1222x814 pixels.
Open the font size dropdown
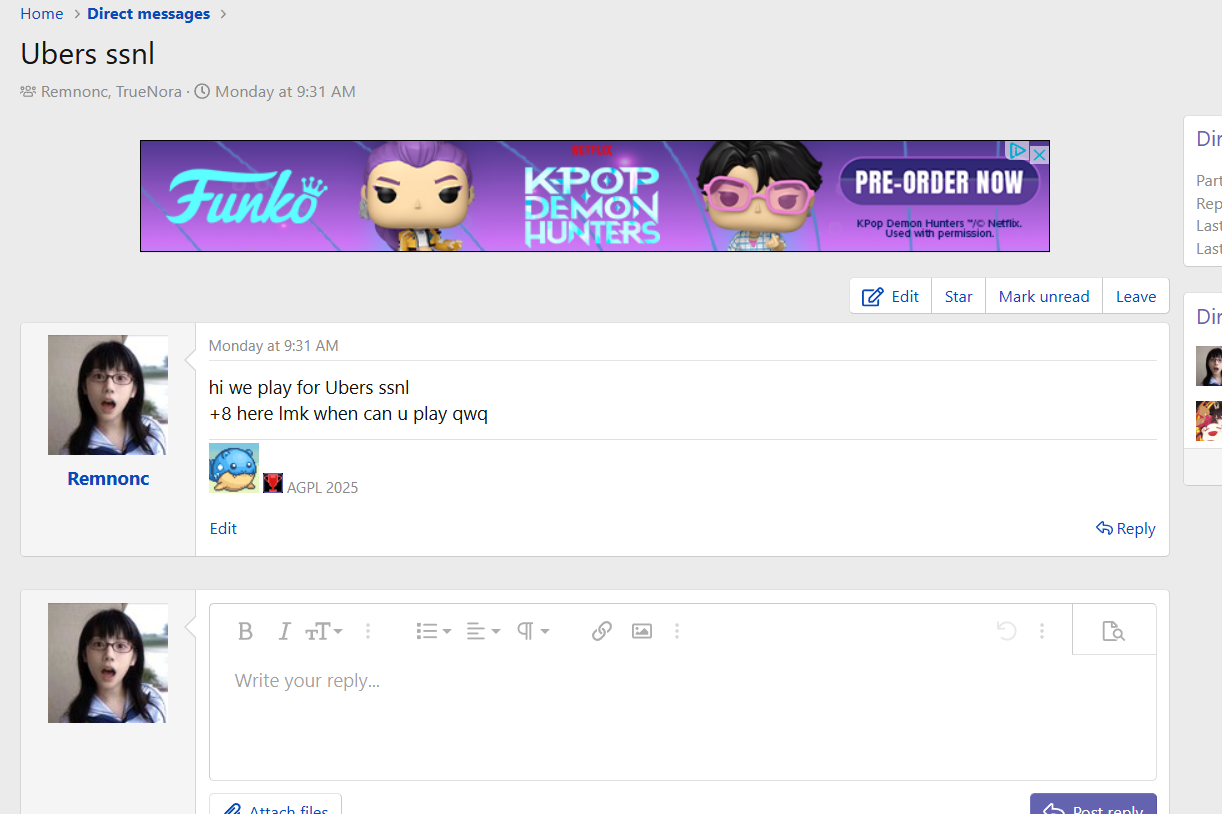(324, 631)
